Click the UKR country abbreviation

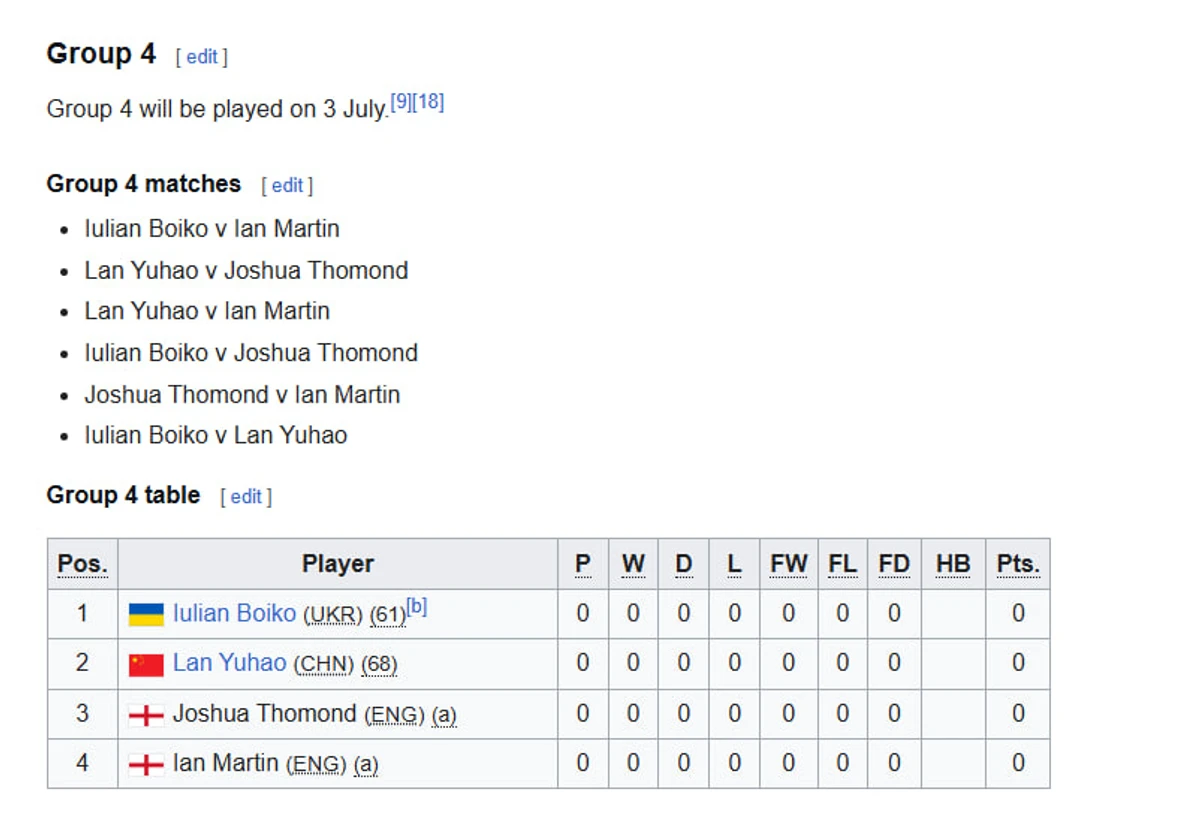click(x=333, y=615)
